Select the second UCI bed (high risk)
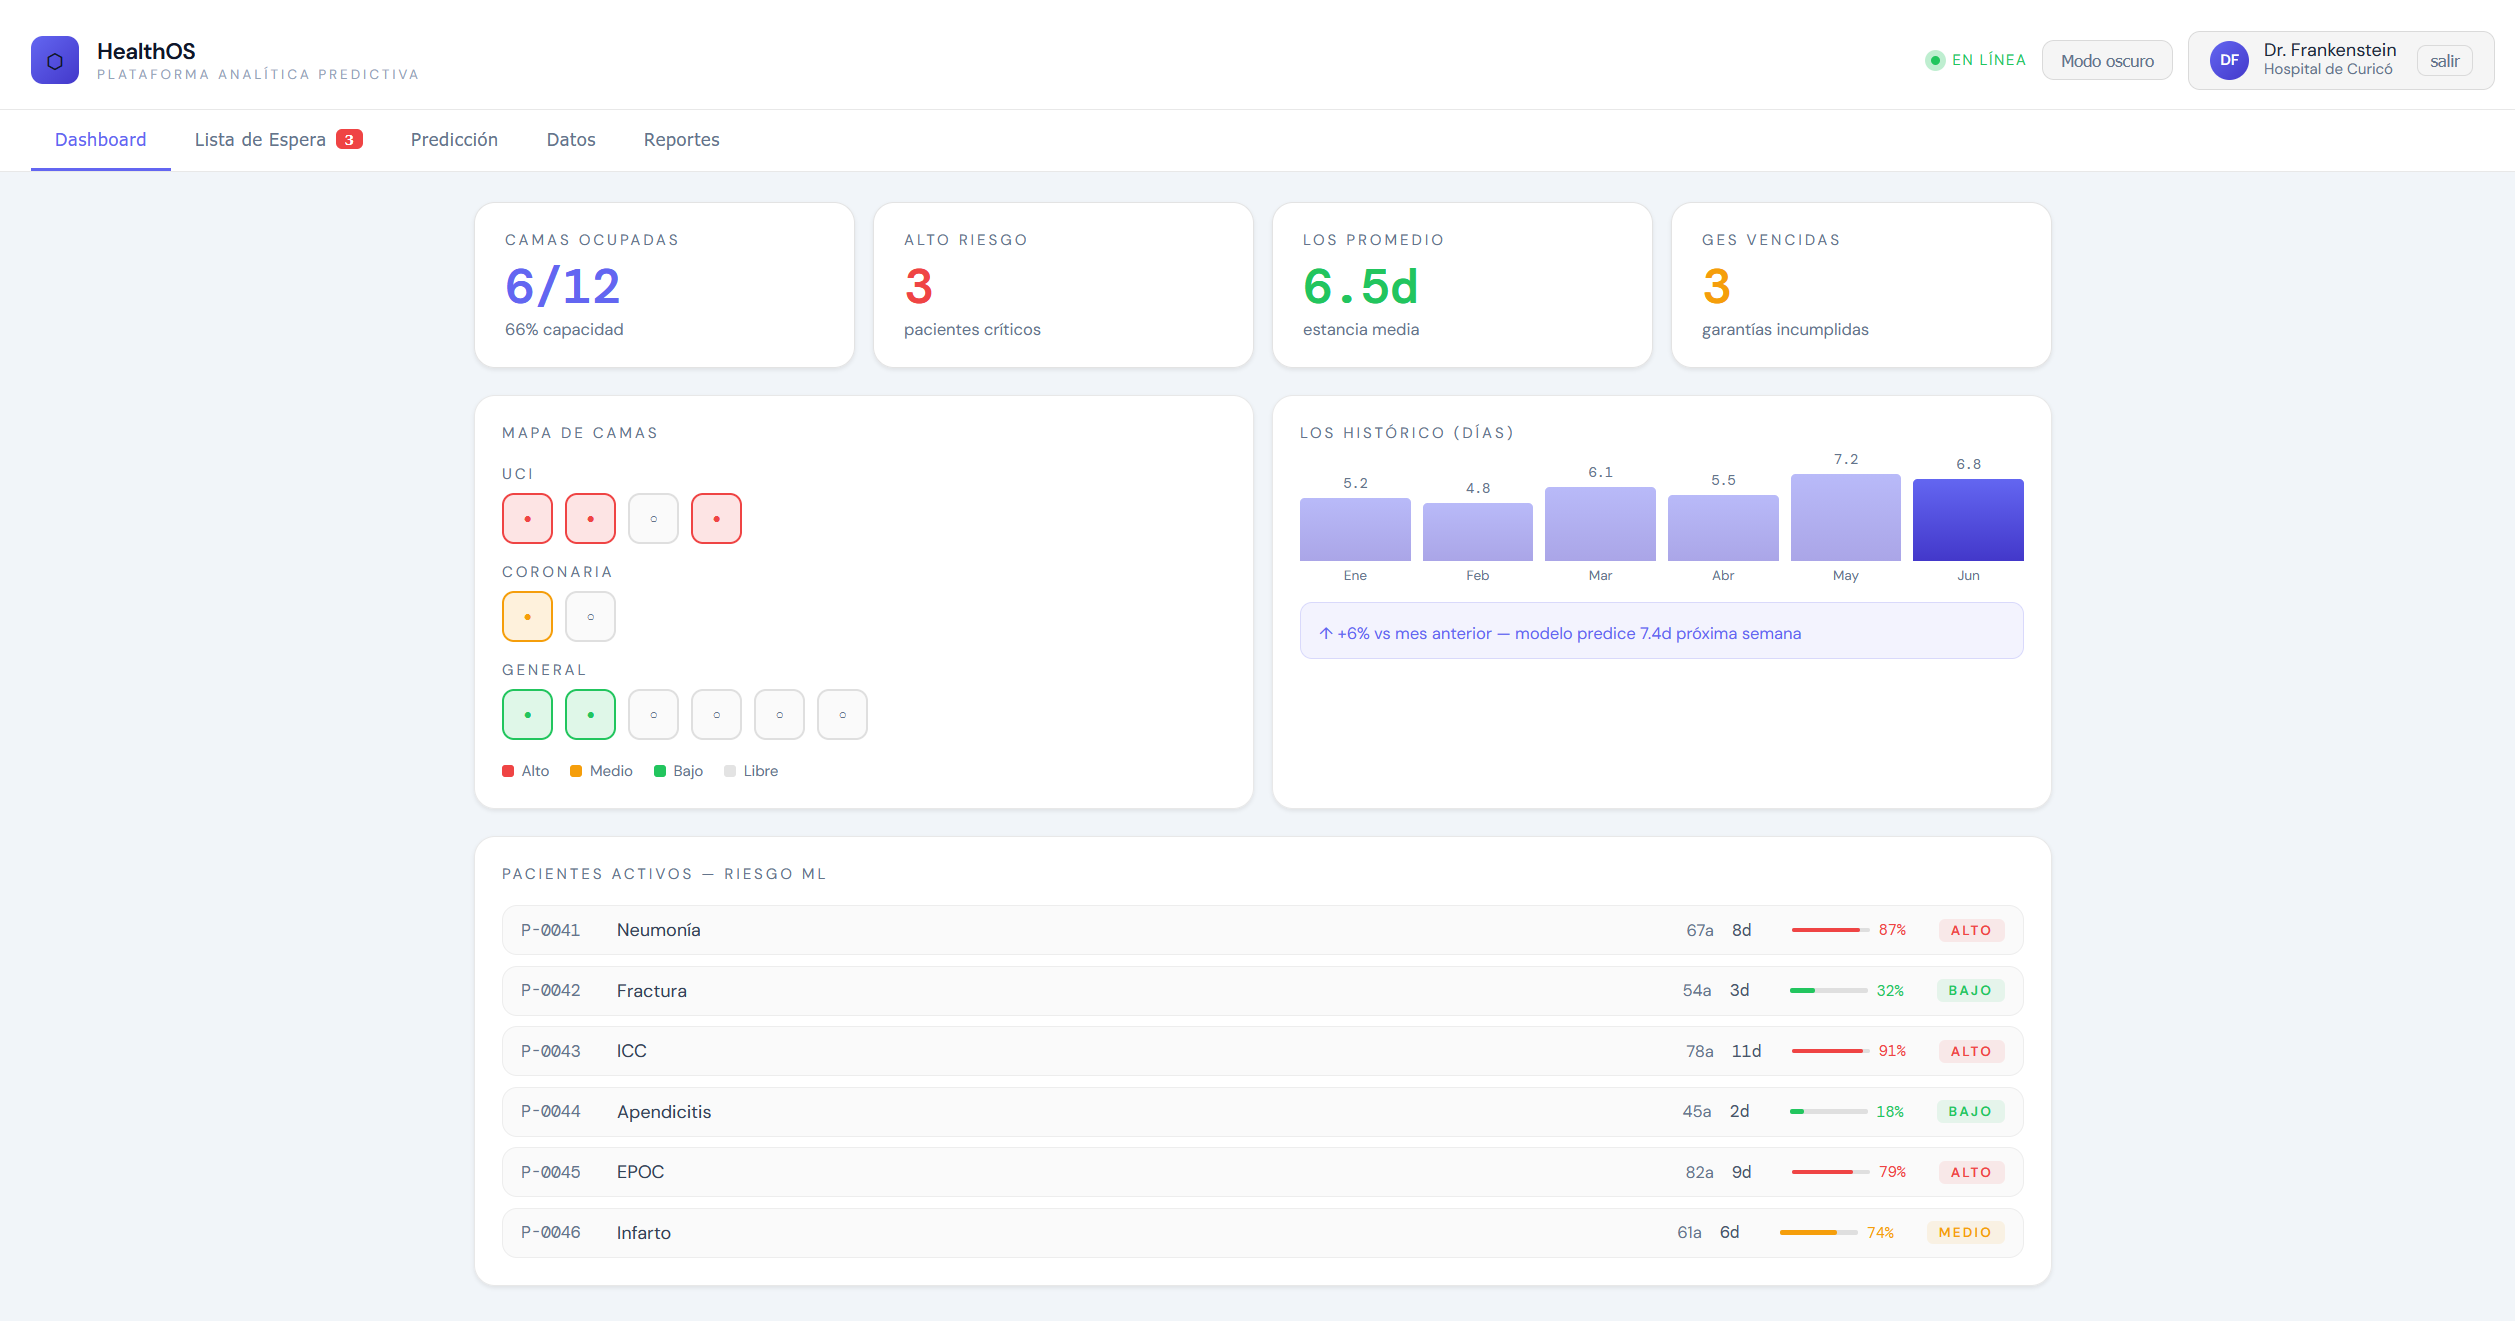This screenshot has width=2515, height=1321. click(x=590, y=518)
